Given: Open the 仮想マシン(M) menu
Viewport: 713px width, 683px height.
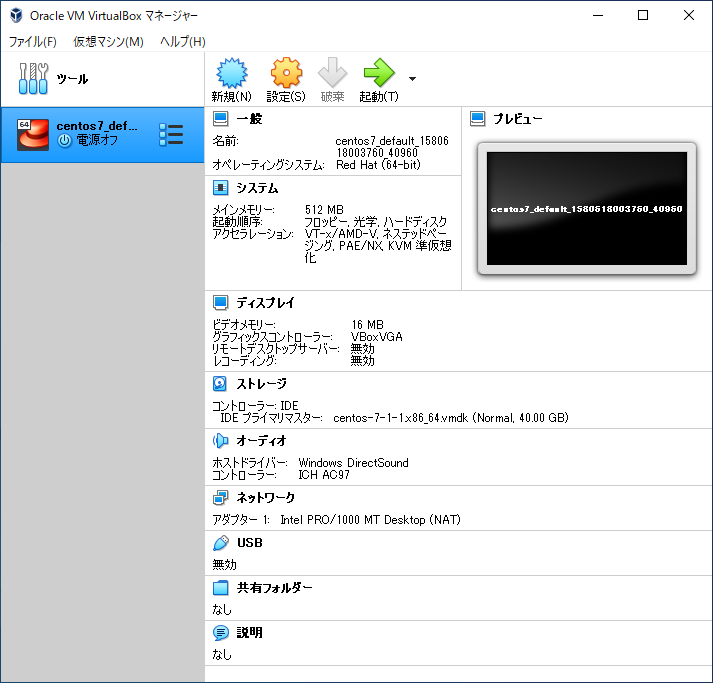Looking at the screenshot, I should coord(108,42).
